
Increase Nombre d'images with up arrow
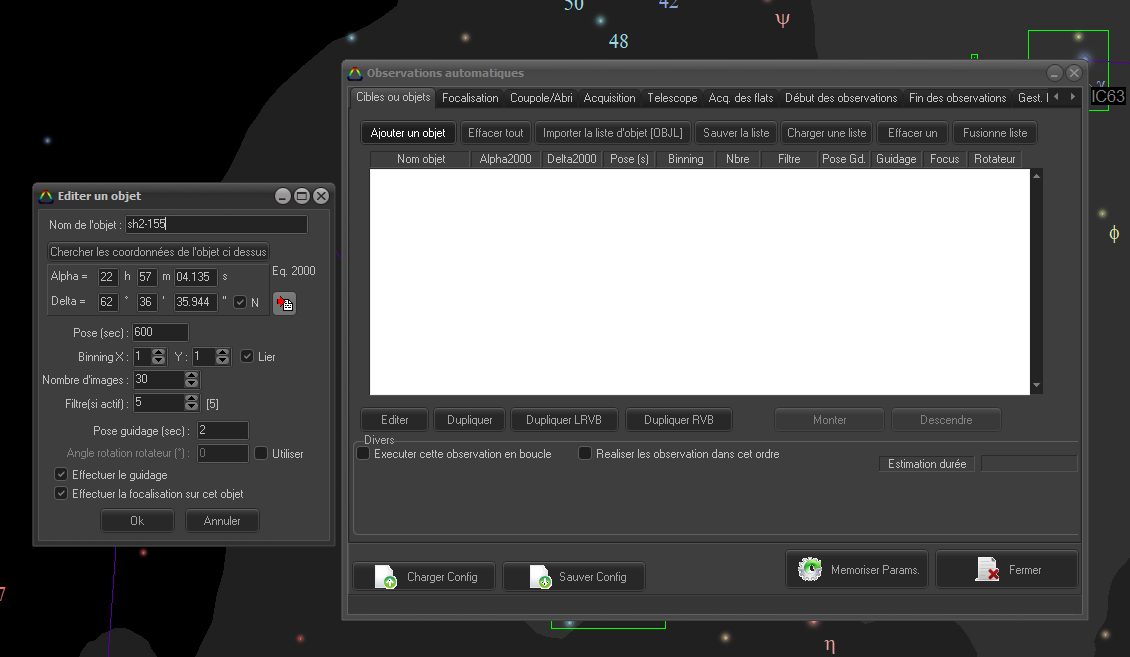[x=192, y=375]
